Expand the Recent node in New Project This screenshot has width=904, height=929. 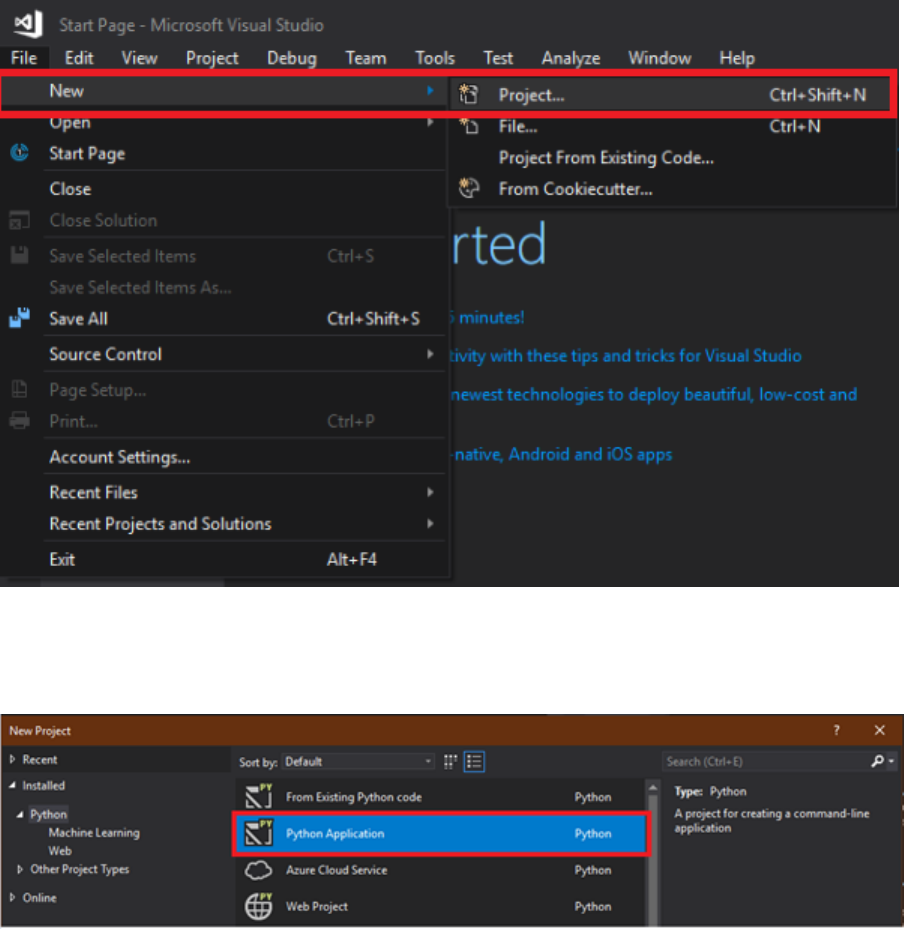[12, 759]
